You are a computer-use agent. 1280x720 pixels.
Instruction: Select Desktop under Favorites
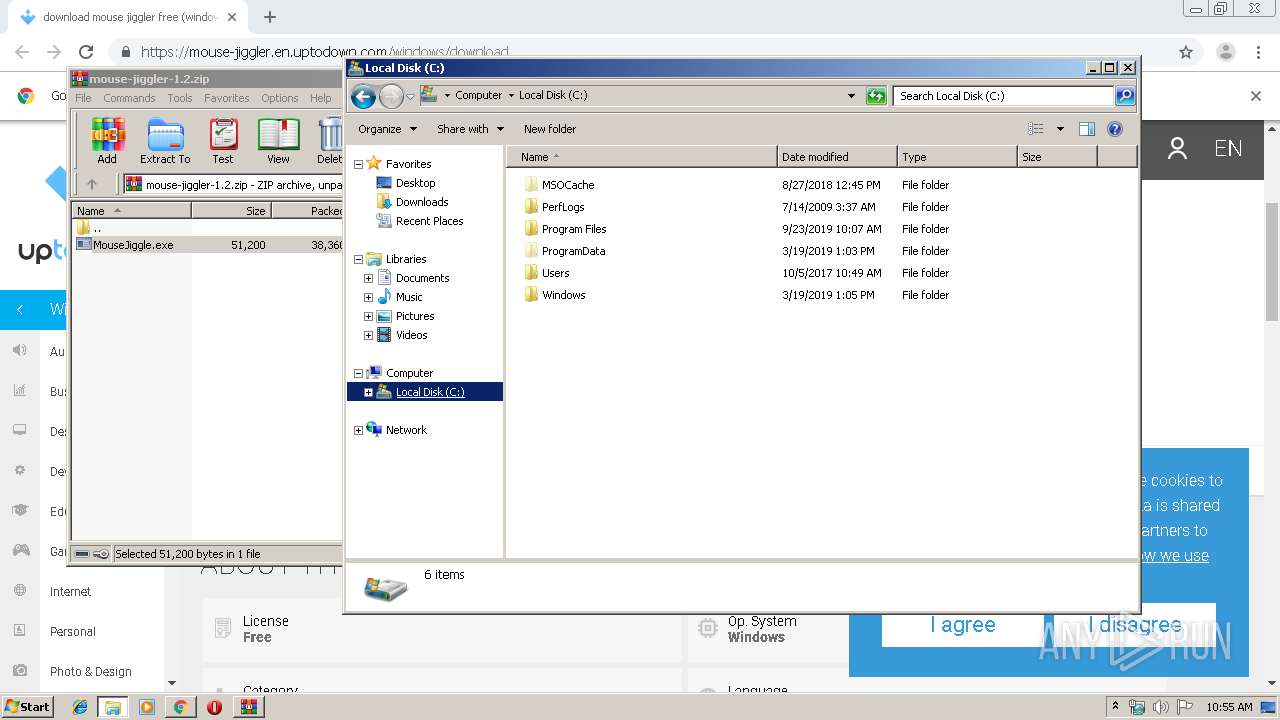pyautogui.click(x=415, y=183)
